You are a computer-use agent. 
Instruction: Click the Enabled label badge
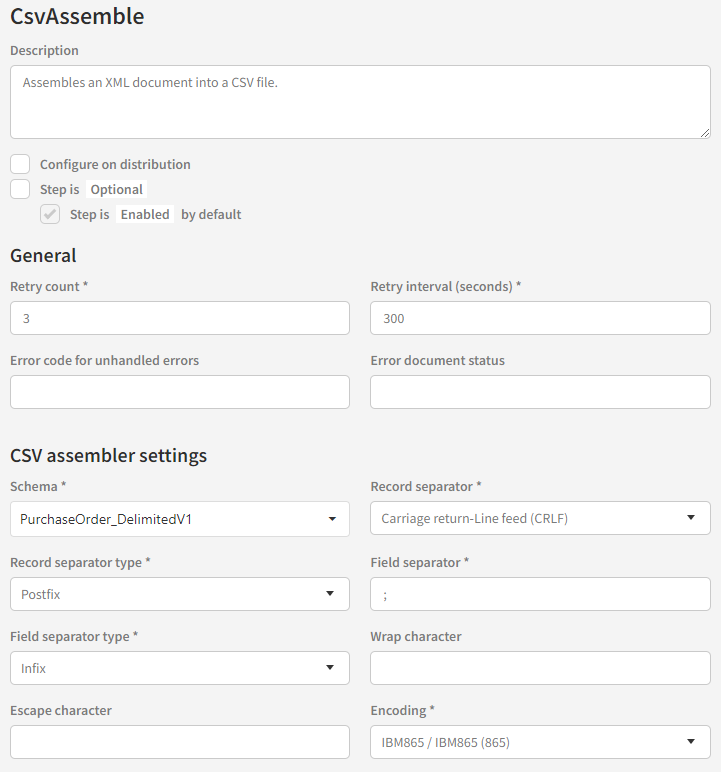coord(145,214)
